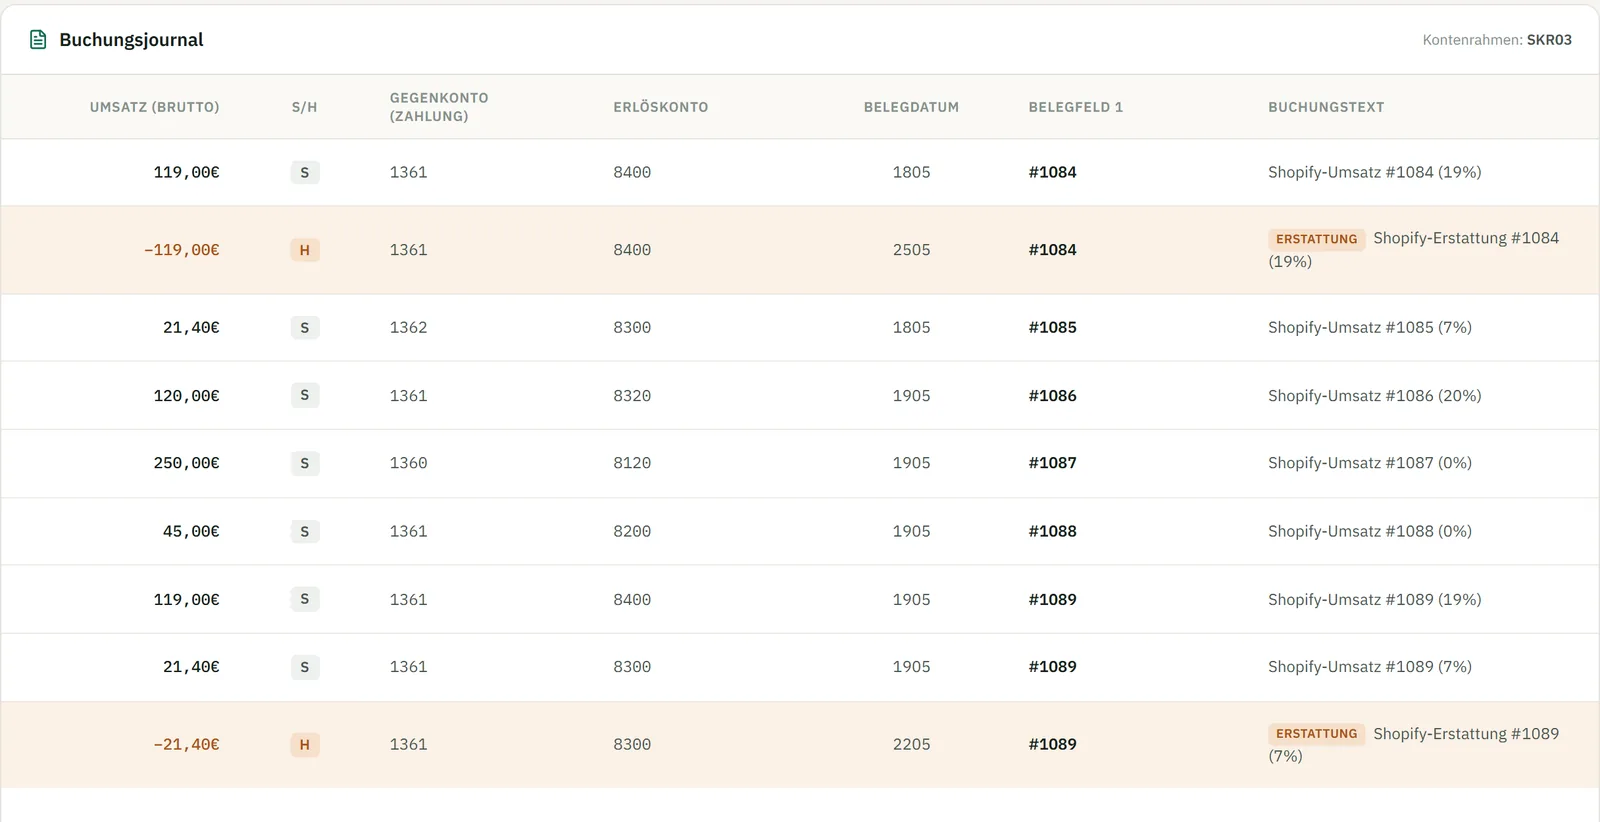Select the -21,40€ refund amount
Screen dimensions: 1600x822
pos(187,744)
